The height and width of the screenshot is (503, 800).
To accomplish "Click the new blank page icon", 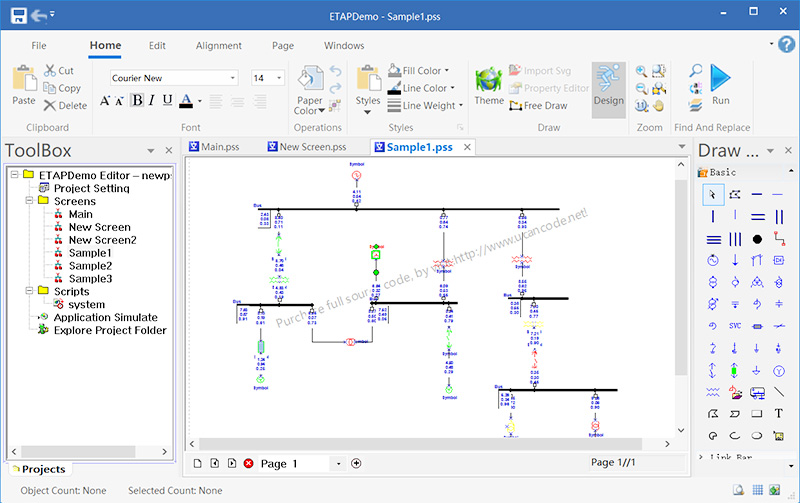I will [198, 463].
